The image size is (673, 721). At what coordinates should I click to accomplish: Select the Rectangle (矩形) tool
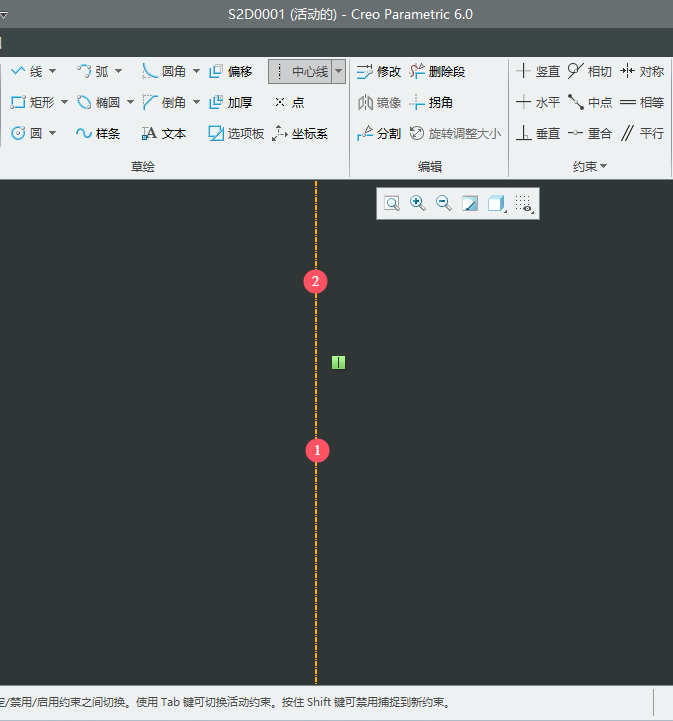click(x=33, y=102)
